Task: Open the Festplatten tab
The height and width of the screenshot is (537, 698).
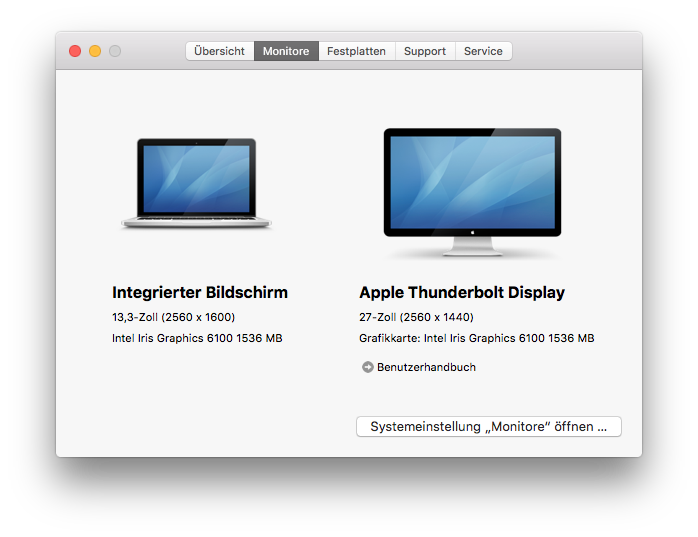Action: pyautogui.click(x=356, y=51)
